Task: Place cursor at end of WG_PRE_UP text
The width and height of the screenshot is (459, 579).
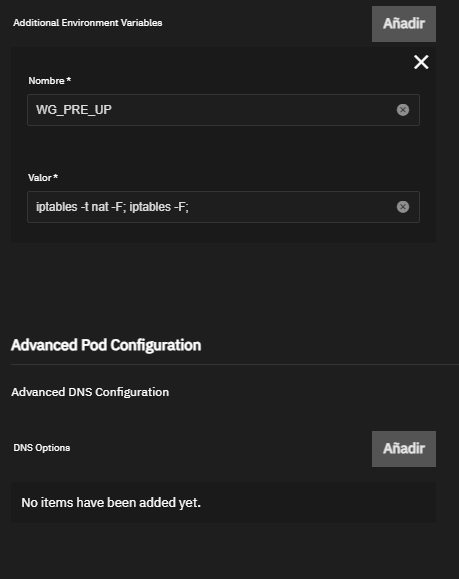Action: click(x=112, y=110)
